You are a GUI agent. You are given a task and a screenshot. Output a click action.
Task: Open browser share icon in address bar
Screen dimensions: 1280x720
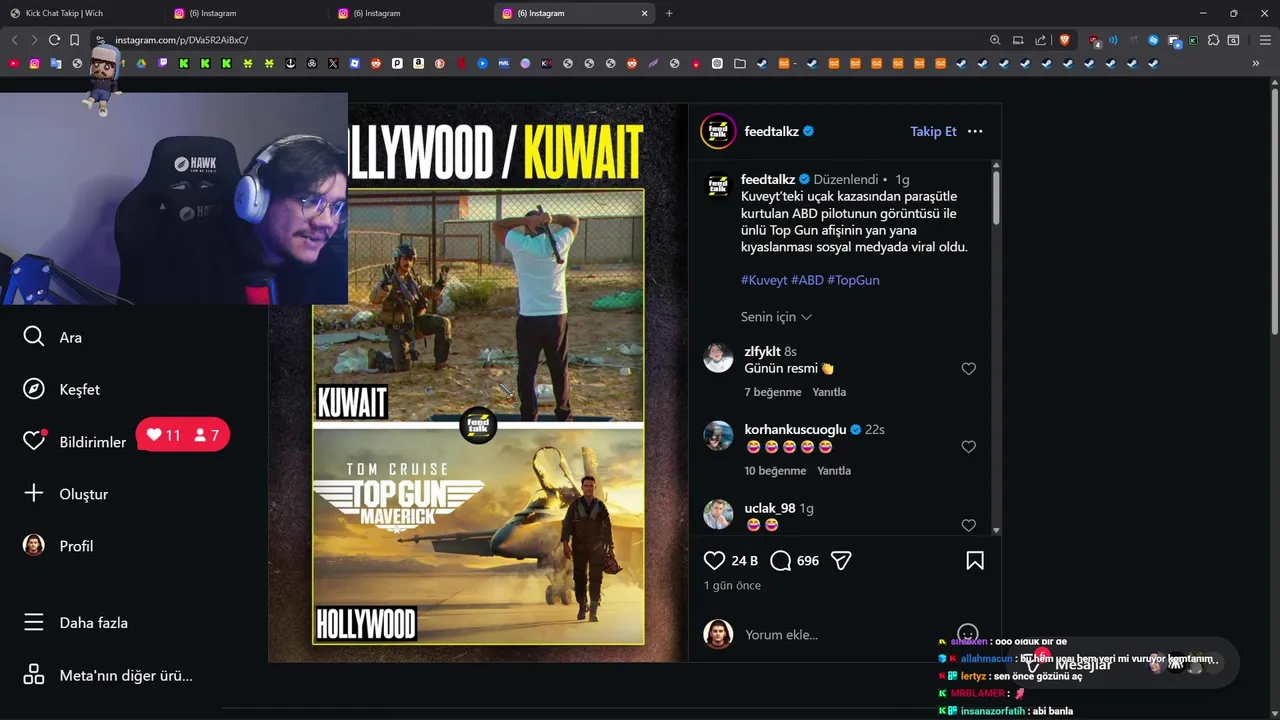1041,40
